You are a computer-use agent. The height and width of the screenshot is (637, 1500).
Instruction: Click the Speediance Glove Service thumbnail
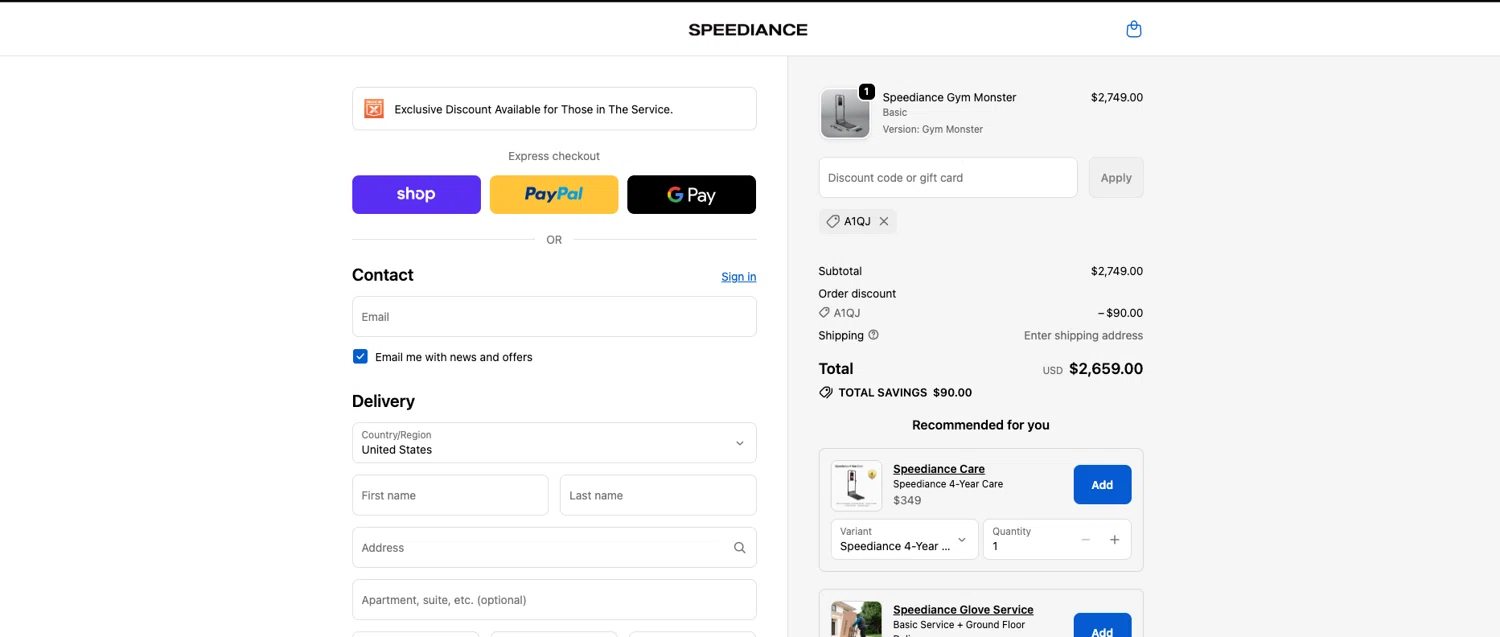click(856, 619)
